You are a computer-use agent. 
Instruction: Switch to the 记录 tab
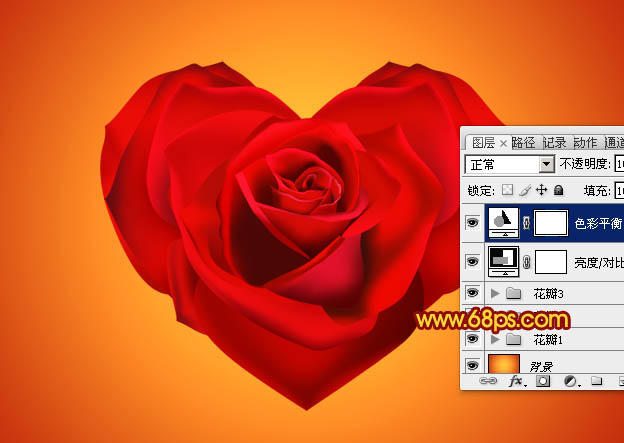click(554, 142)
